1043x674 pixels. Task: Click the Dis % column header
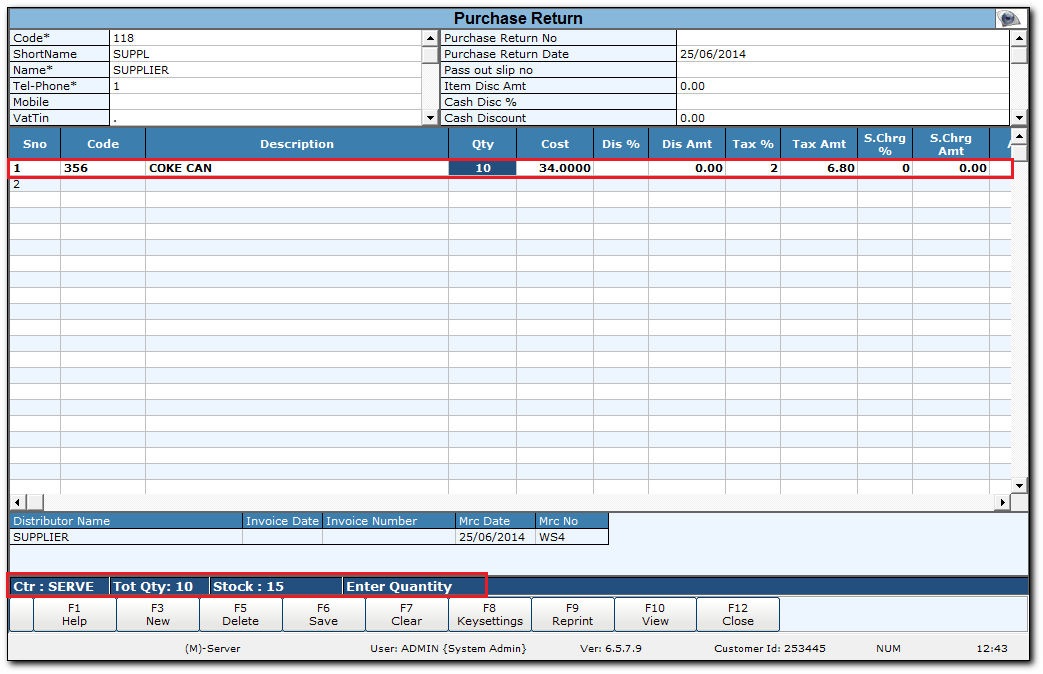pos(621,144)
